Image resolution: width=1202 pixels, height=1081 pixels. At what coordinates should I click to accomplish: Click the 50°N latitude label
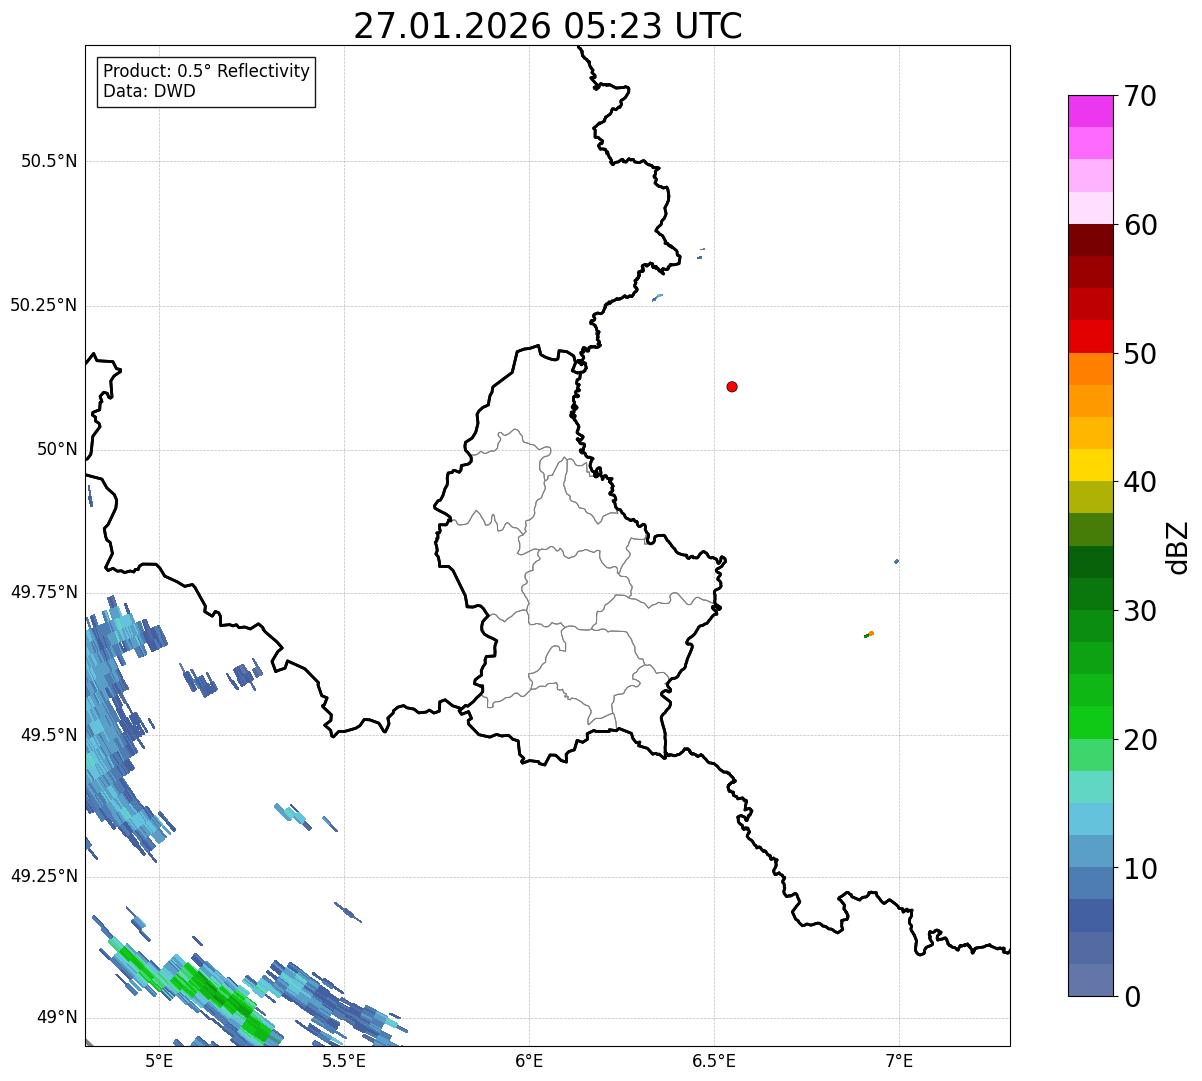(57, 449)
